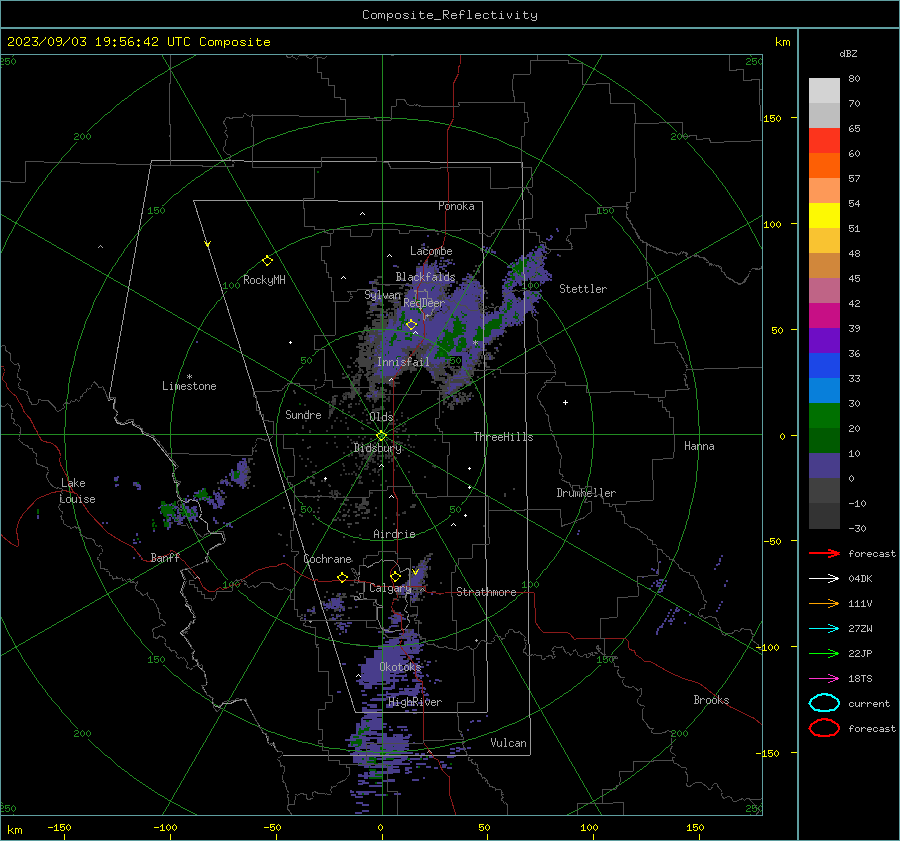Select the orange 111V arrow symbol
Image resolution: width=900 pixels, height=841 pixels.
[x=824, y=603]
